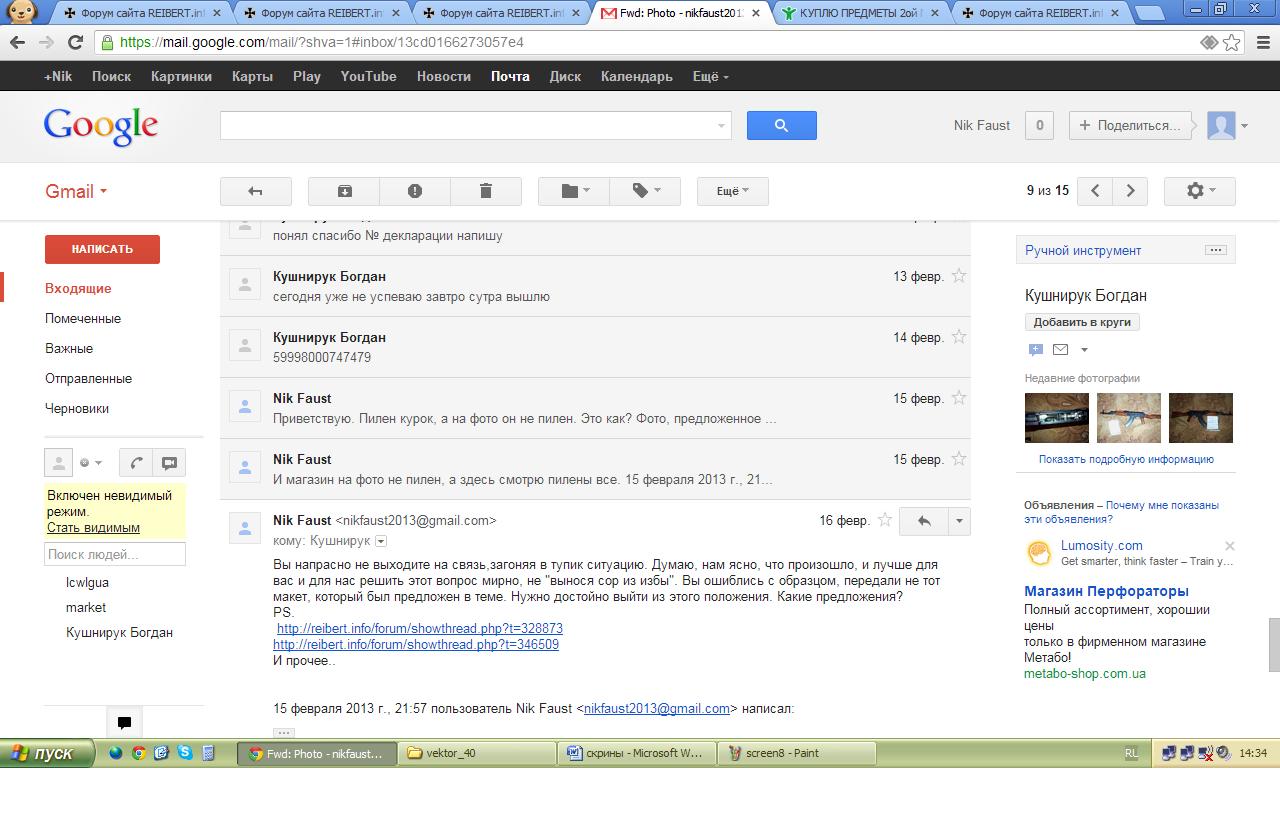Screen dimensions: 1280x825
Task: Open Диск in the Google bar
Action: 565,77
